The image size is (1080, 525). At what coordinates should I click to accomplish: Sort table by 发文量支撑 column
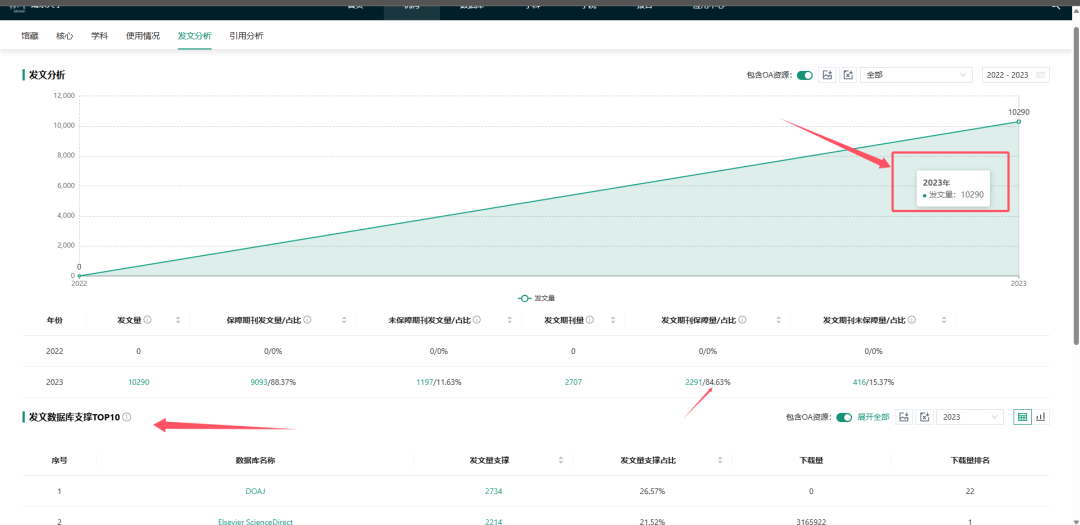(x=560, y=460)
